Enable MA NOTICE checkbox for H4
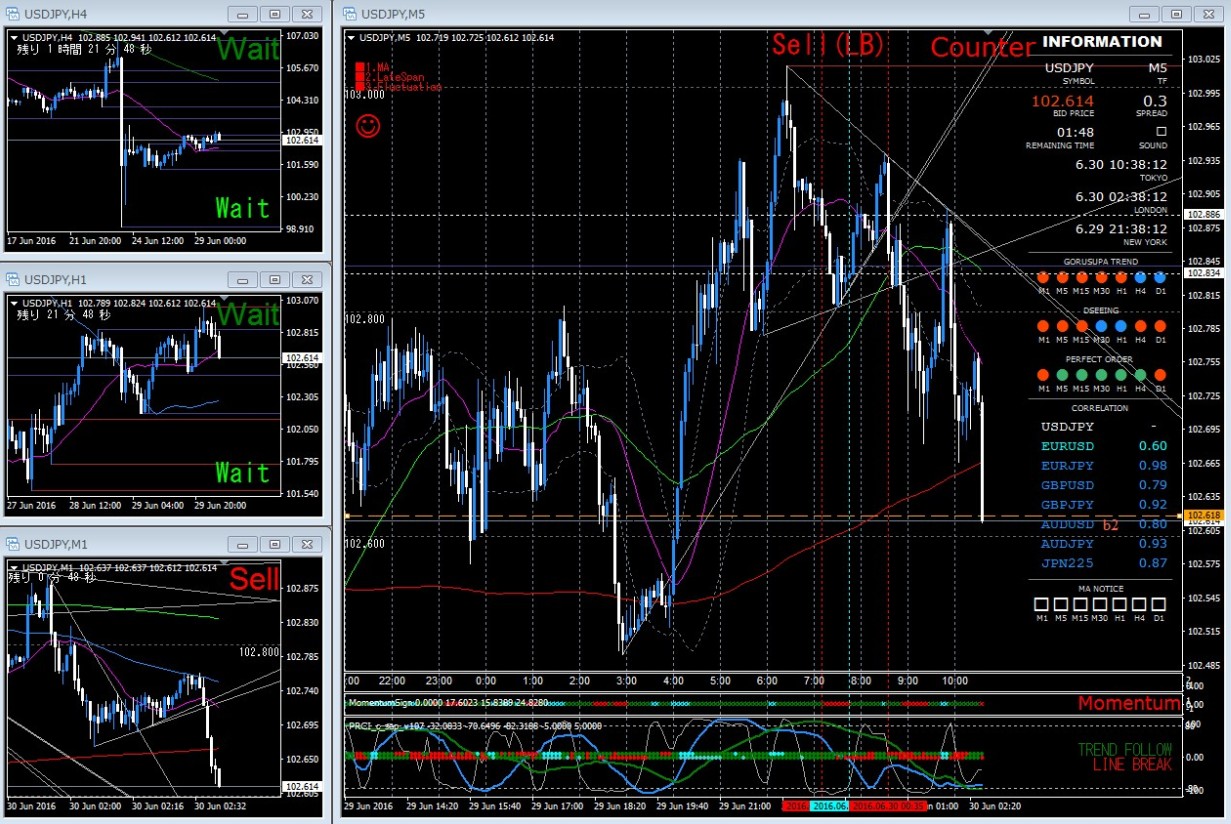This screenshot has height=824, width=1231. click(1140, 604)
